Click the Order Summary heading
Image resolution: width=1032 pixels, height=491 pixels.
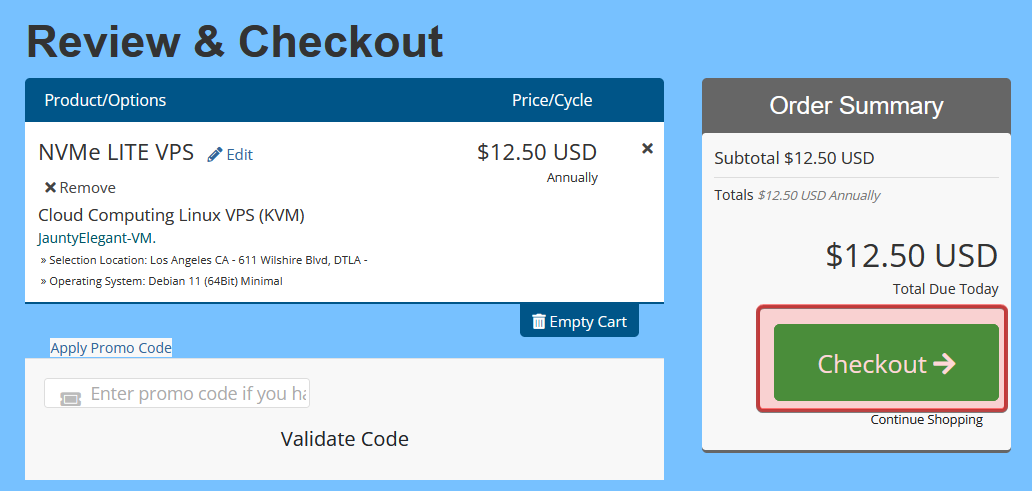[x=856, y=106]
